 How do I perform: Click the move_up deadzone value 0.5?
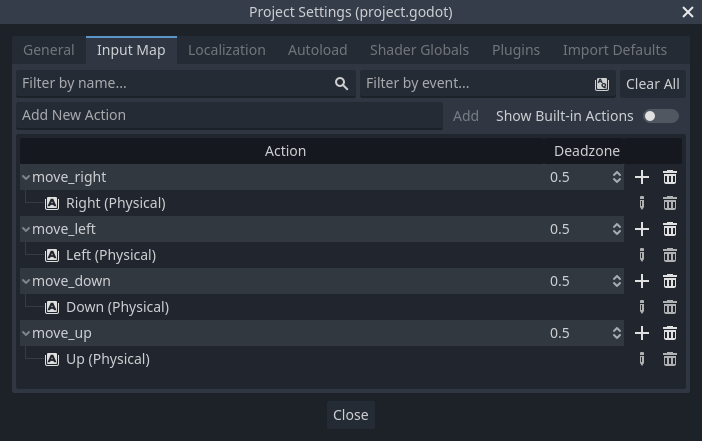pyautogui.click(x=560, y=333)
